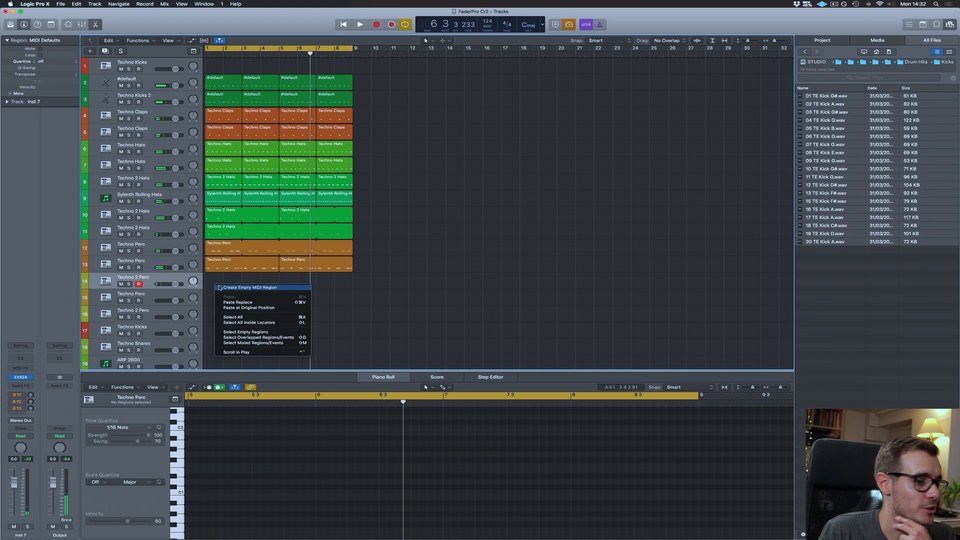Viewport: 960px width, 540px height.
Task: Switch to the Media browser tab
Action: (x=877, y=40)
